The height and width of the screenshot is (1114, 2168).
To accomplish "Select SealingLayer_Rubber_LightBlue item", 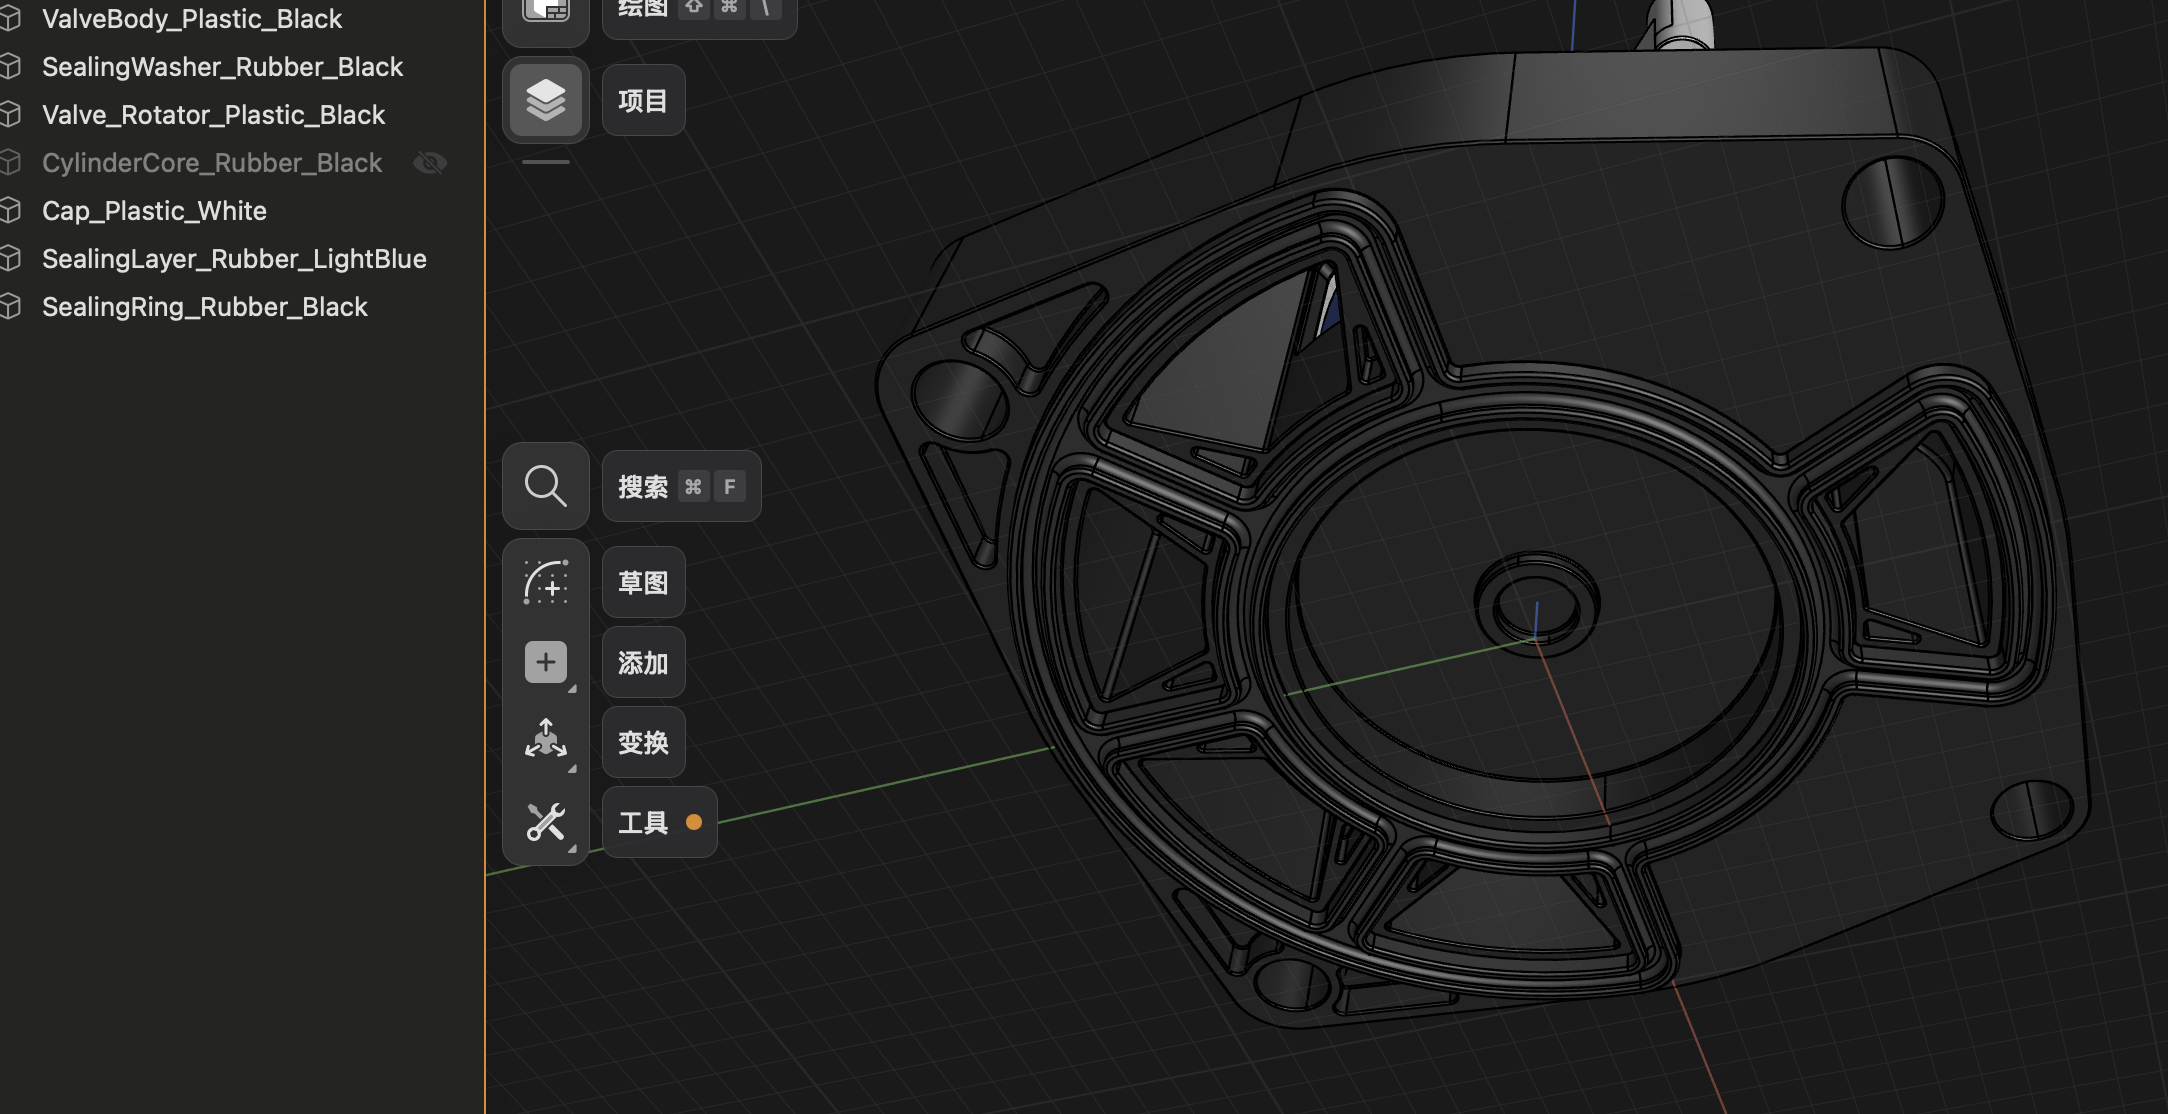I will point(234,259).
